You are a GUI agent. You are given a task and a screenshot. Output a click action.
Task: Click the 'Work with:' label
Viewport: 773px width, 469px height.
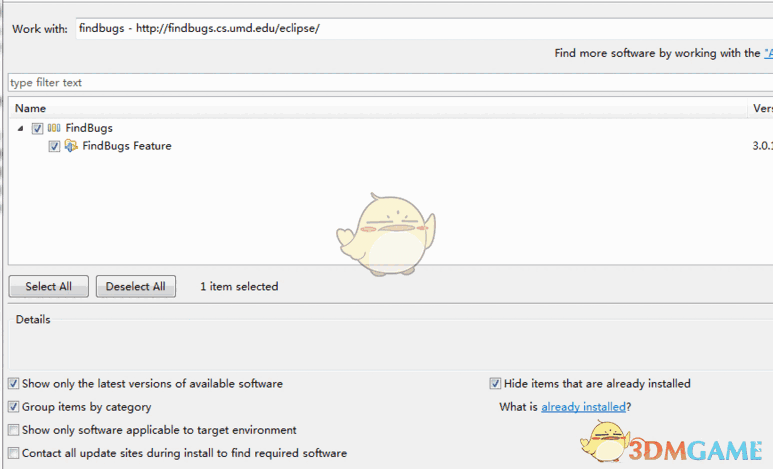(x=40, y=29)
